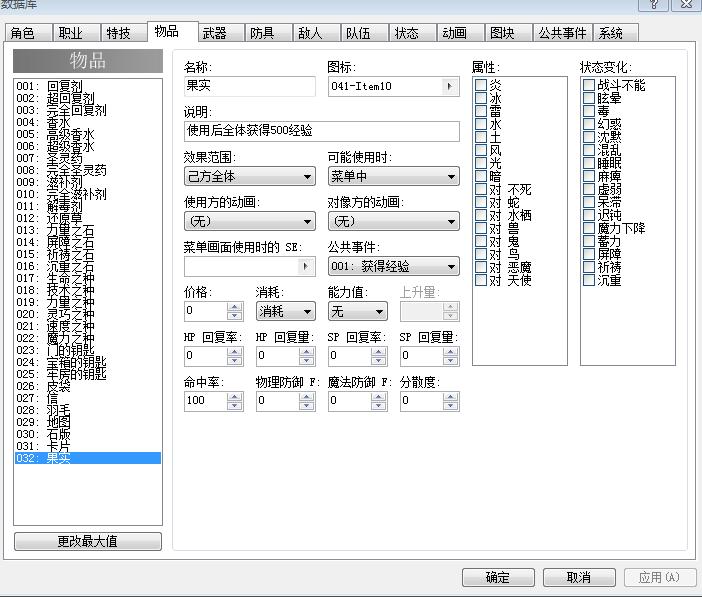This screenshot has width=702, height=597.
Task: Open the 效果范围 dropdown showing 己方全体
Action: (250, 176)
